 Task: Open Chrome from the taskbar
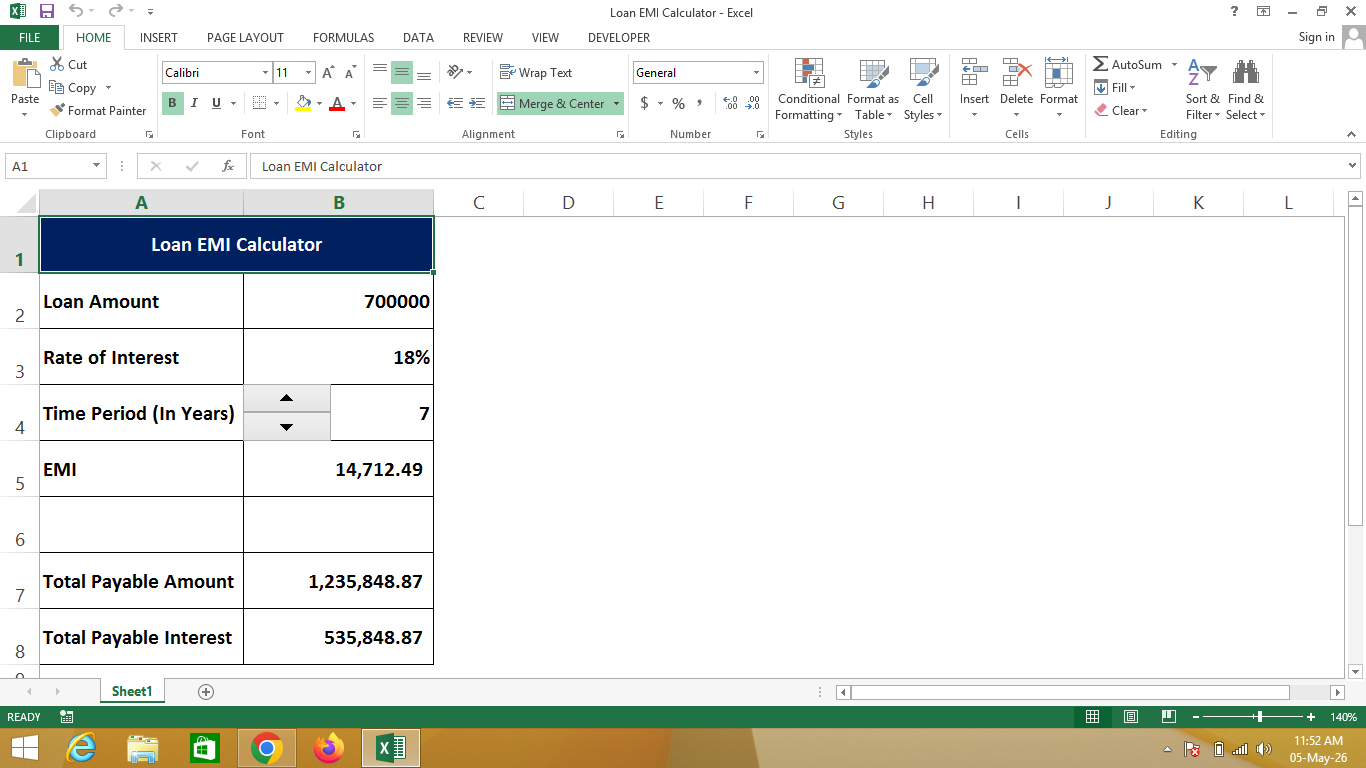coord(266,748)
